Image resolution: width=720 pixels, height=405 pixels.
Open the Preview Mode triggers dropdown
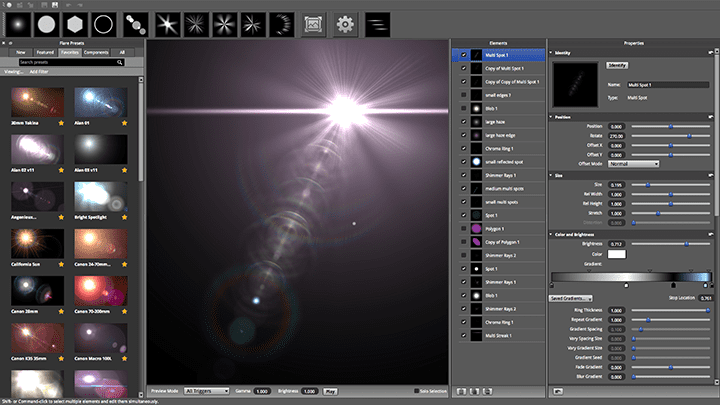(207, 390)
